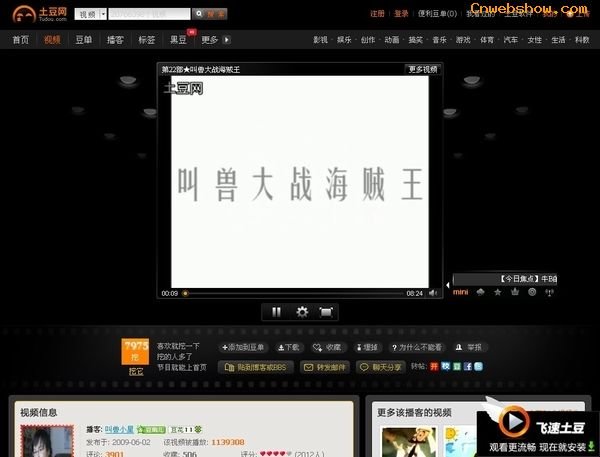Click the antenna broadcast icon under the ticker

pos(549,292)
